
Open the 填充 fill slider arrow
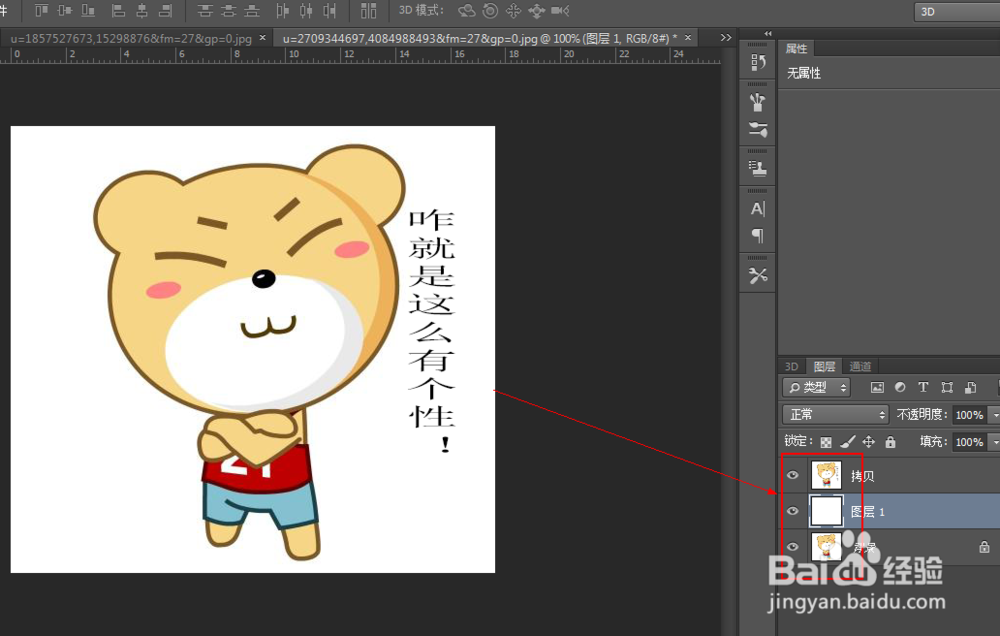click(x=994, y=441)
